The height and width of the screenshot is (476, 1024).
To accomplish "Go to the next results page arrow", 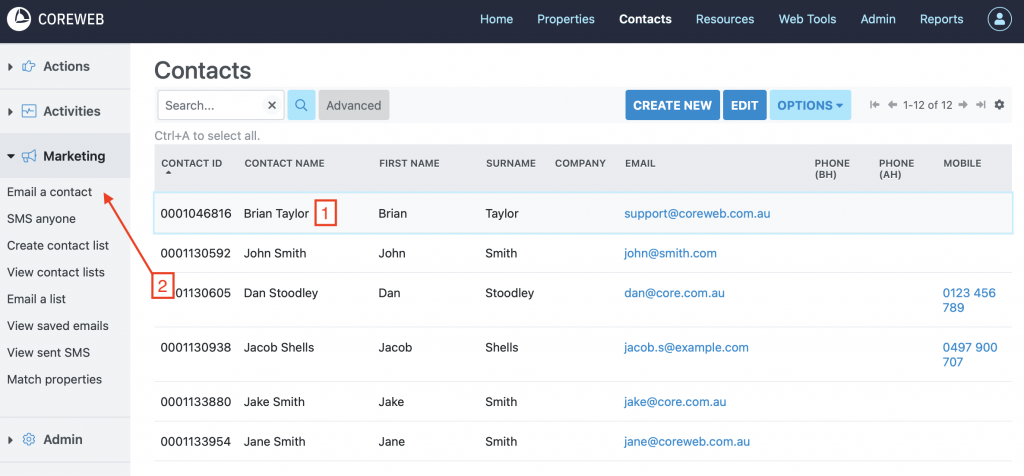I will click(963, 105).
